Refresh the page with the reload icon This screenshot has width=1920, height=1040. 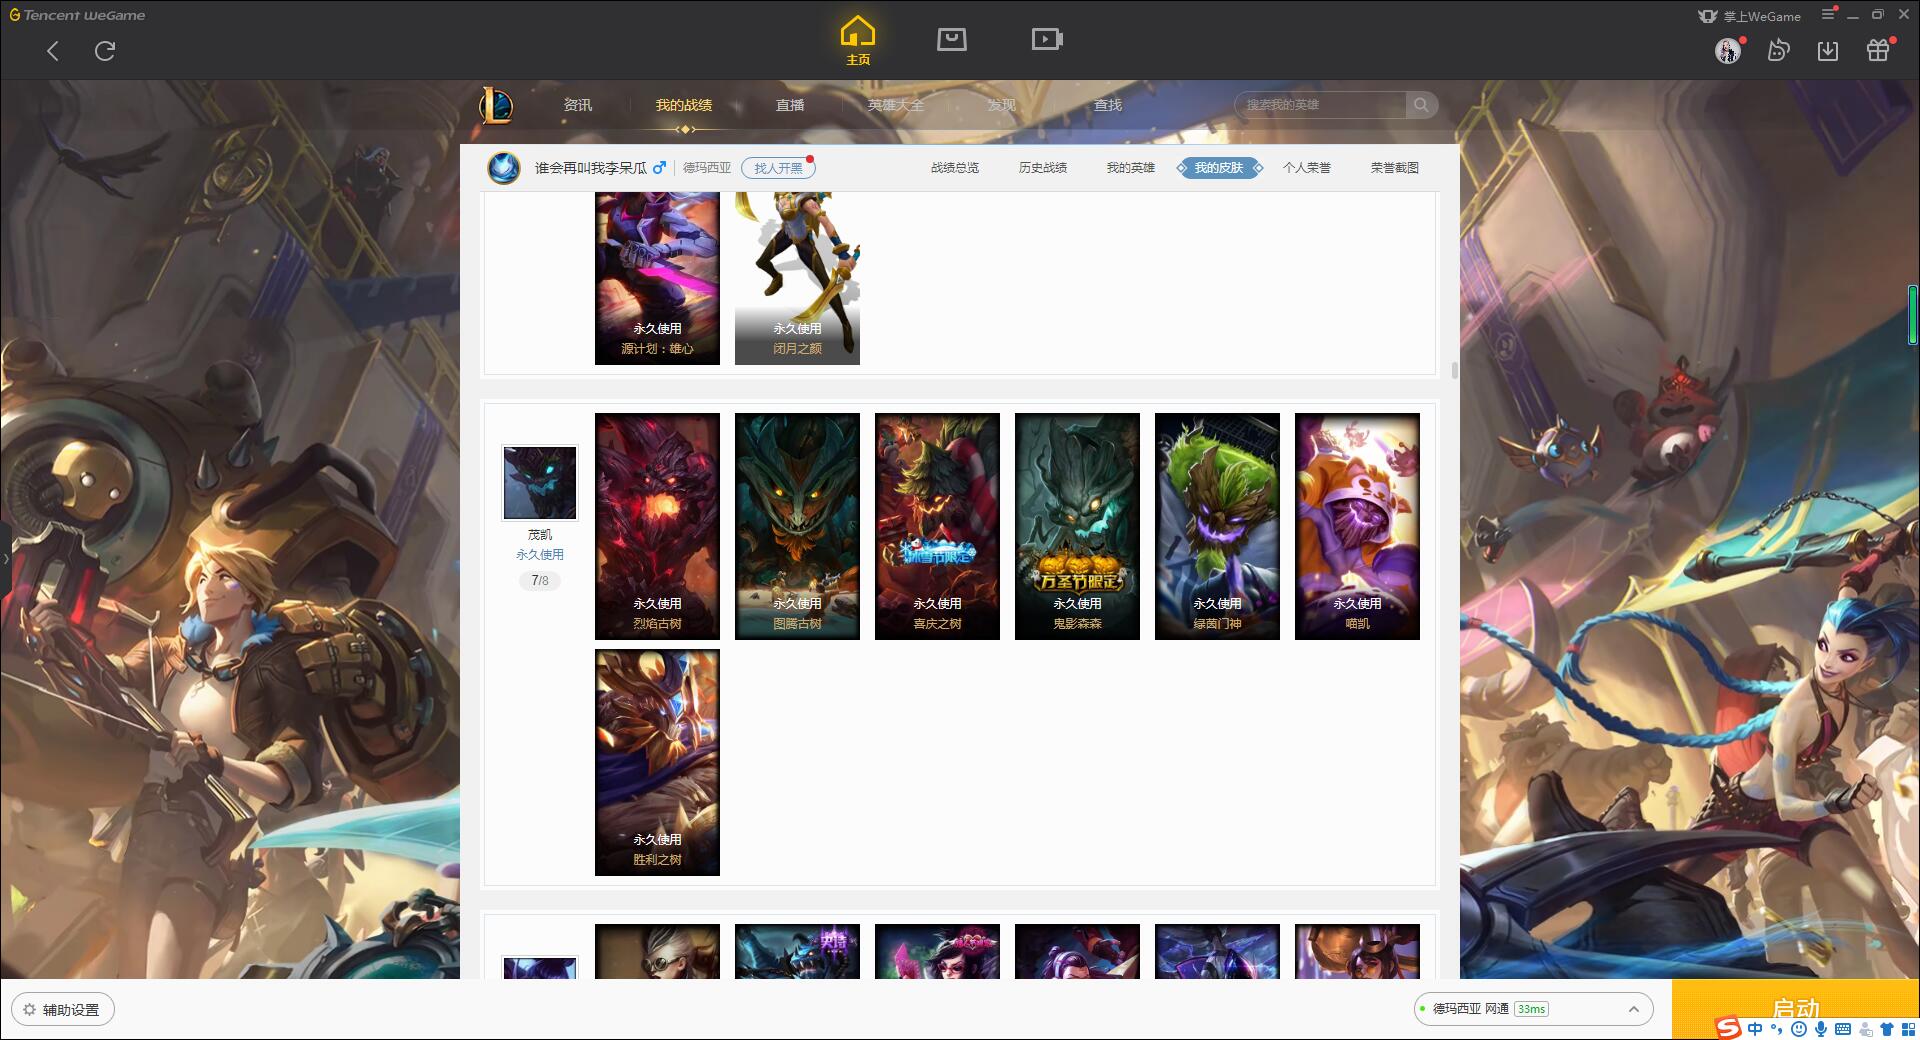[x=105, y=51]
